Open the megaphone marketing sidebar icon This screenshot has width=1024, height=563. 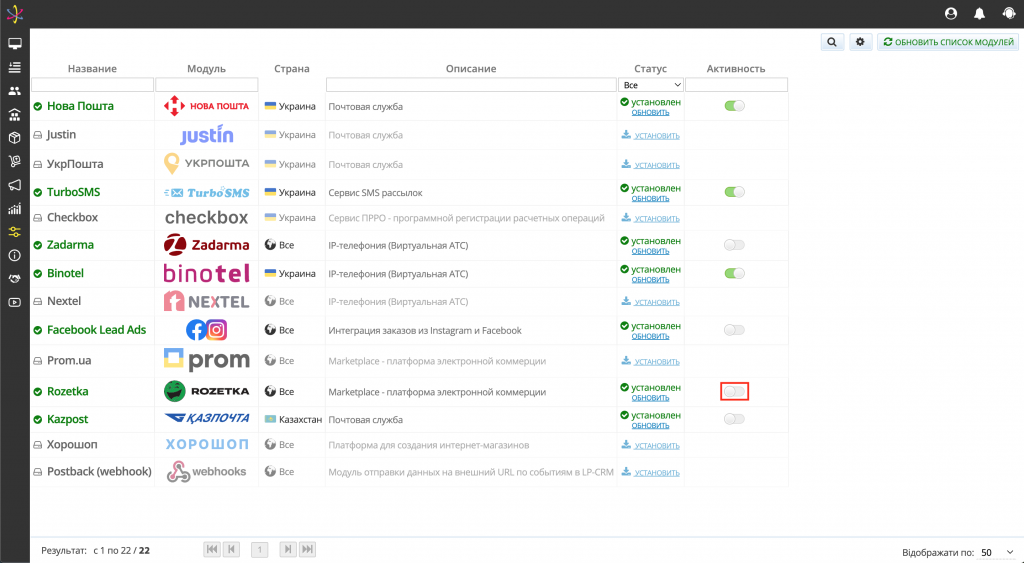pyautogui.click(x=14, y=185)
